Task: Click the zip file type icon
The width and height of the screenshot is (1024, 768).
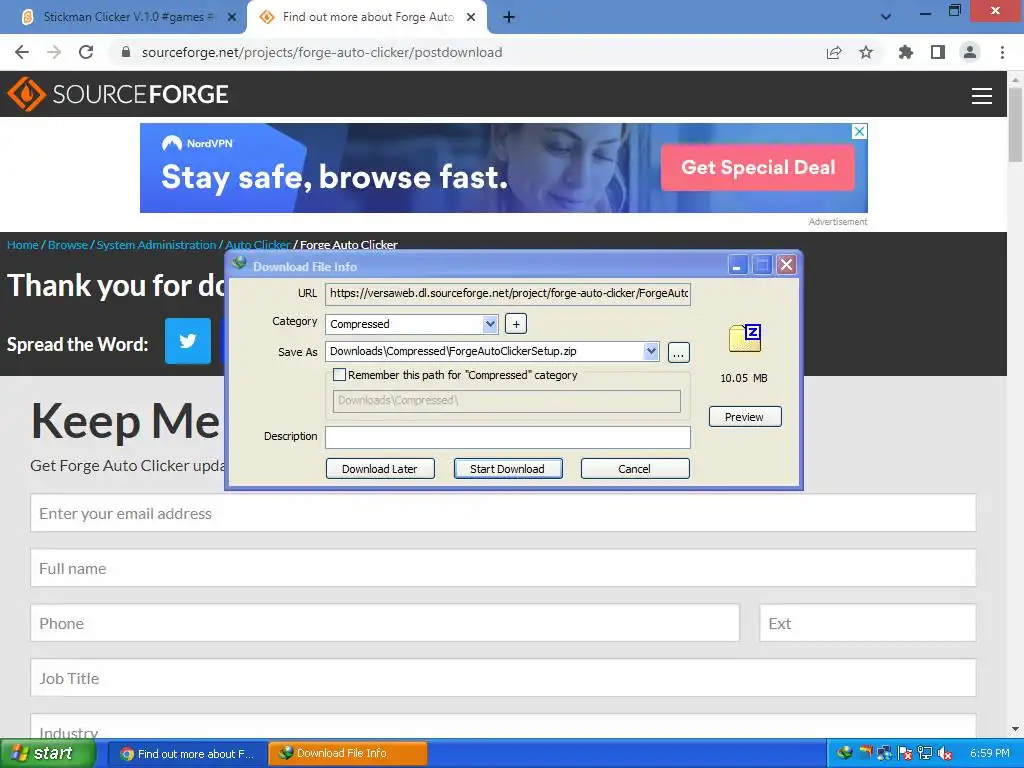Action: point(745,338)
